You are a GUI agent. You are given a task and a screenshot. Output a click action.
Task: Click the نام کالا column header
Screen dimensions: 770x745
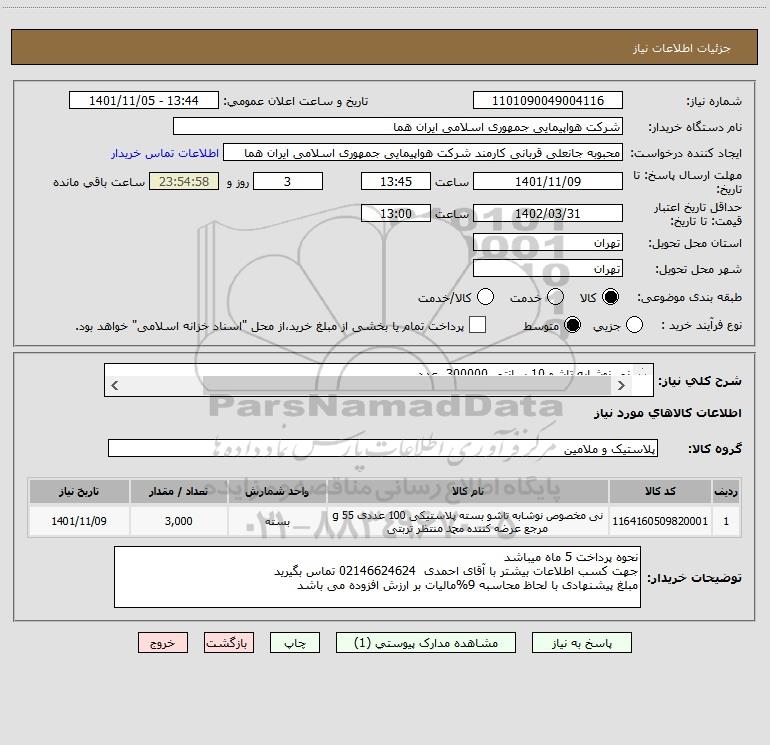468,491
